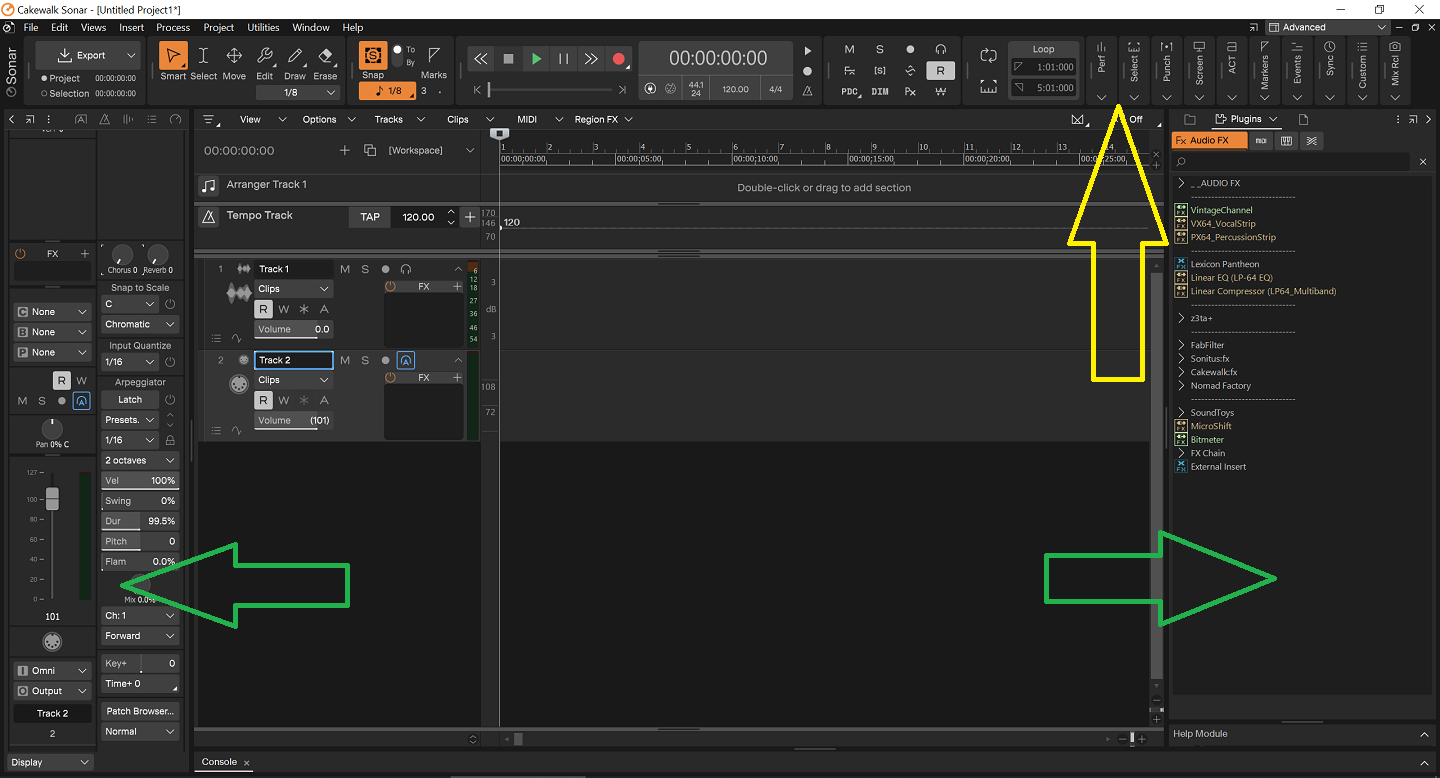Switch to the Console tab

[219, 762]
